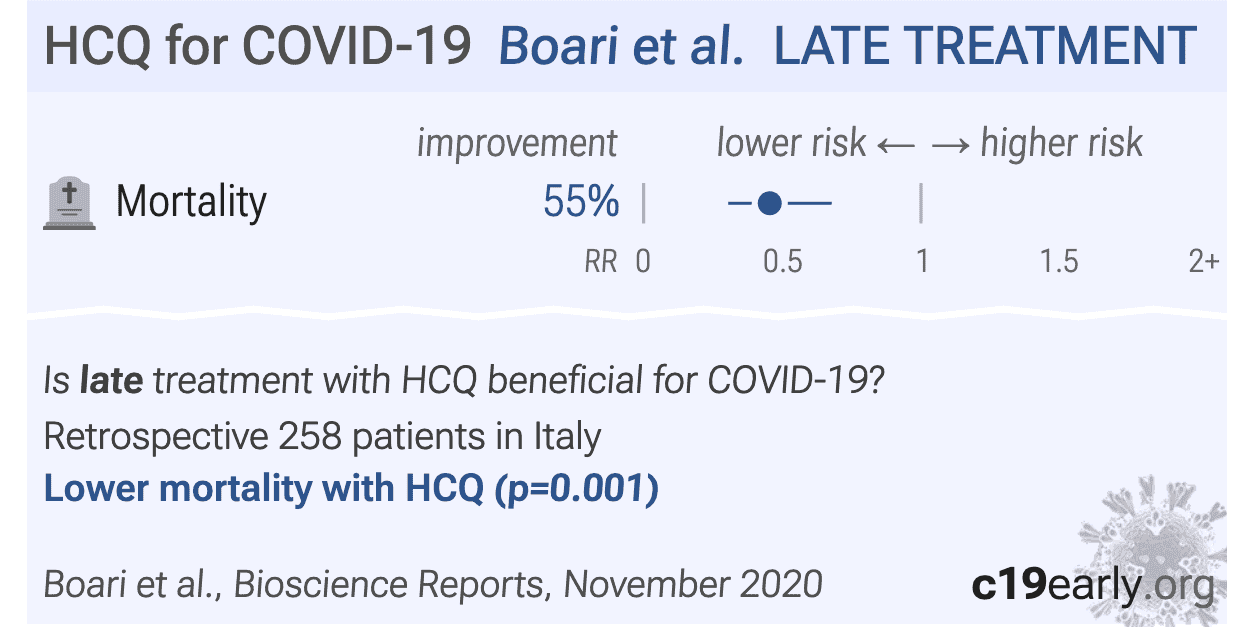The height and width of the screenshot is (627, 1254).
Task: Click the Boari et al. title link
Action: pyautogui.click(x=620, y=46)
